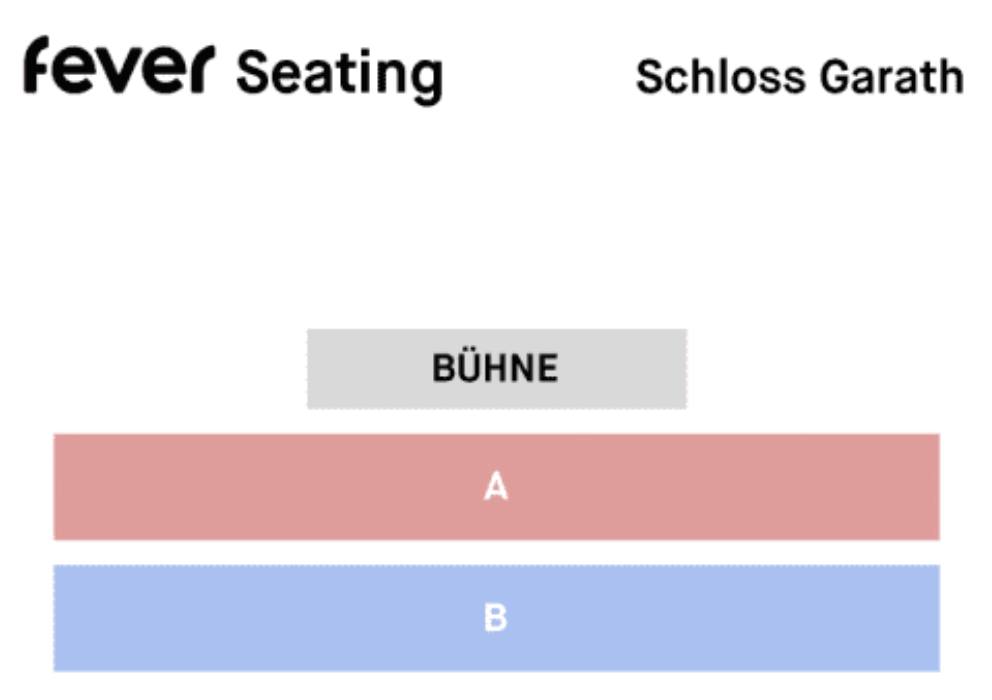Viewport: 992px width, 700px height.
Task: Click the white letter B label
Action: point(496,619)
